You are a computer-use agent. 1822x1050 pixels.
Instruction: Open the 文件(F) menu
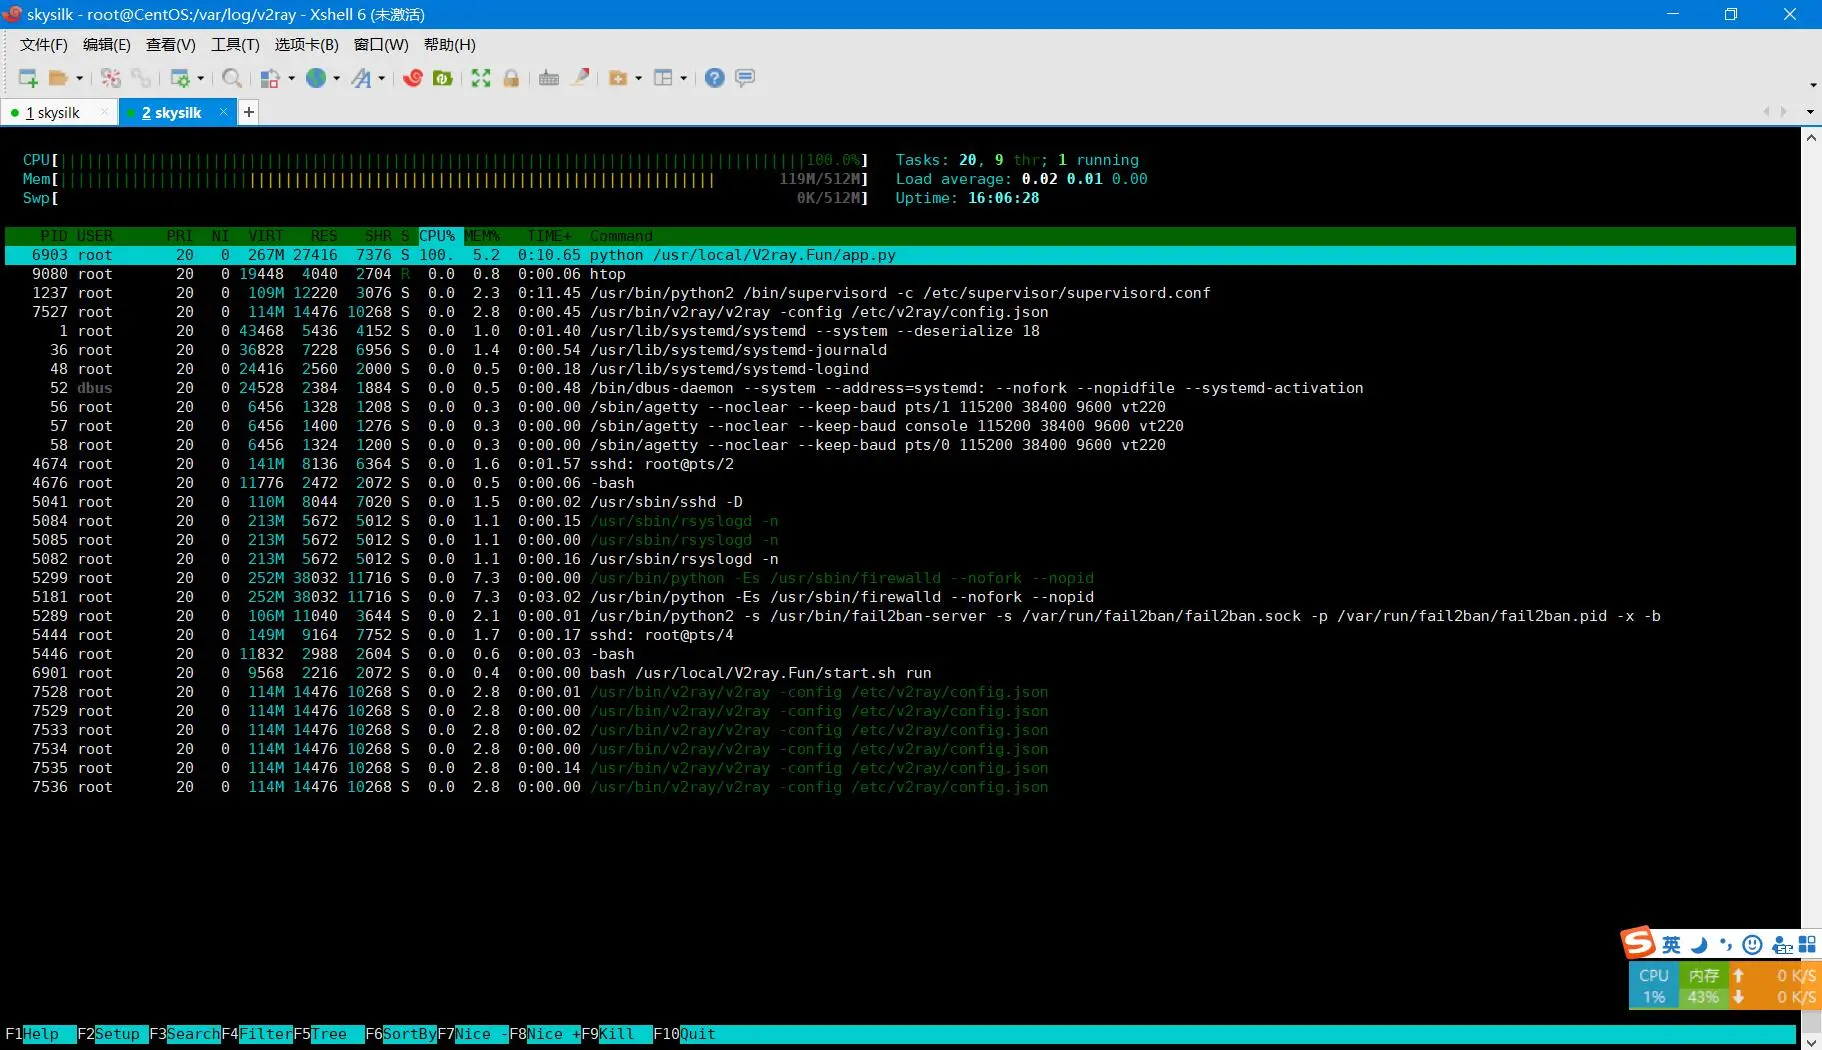pyautogui.click(x=44, y=45)
